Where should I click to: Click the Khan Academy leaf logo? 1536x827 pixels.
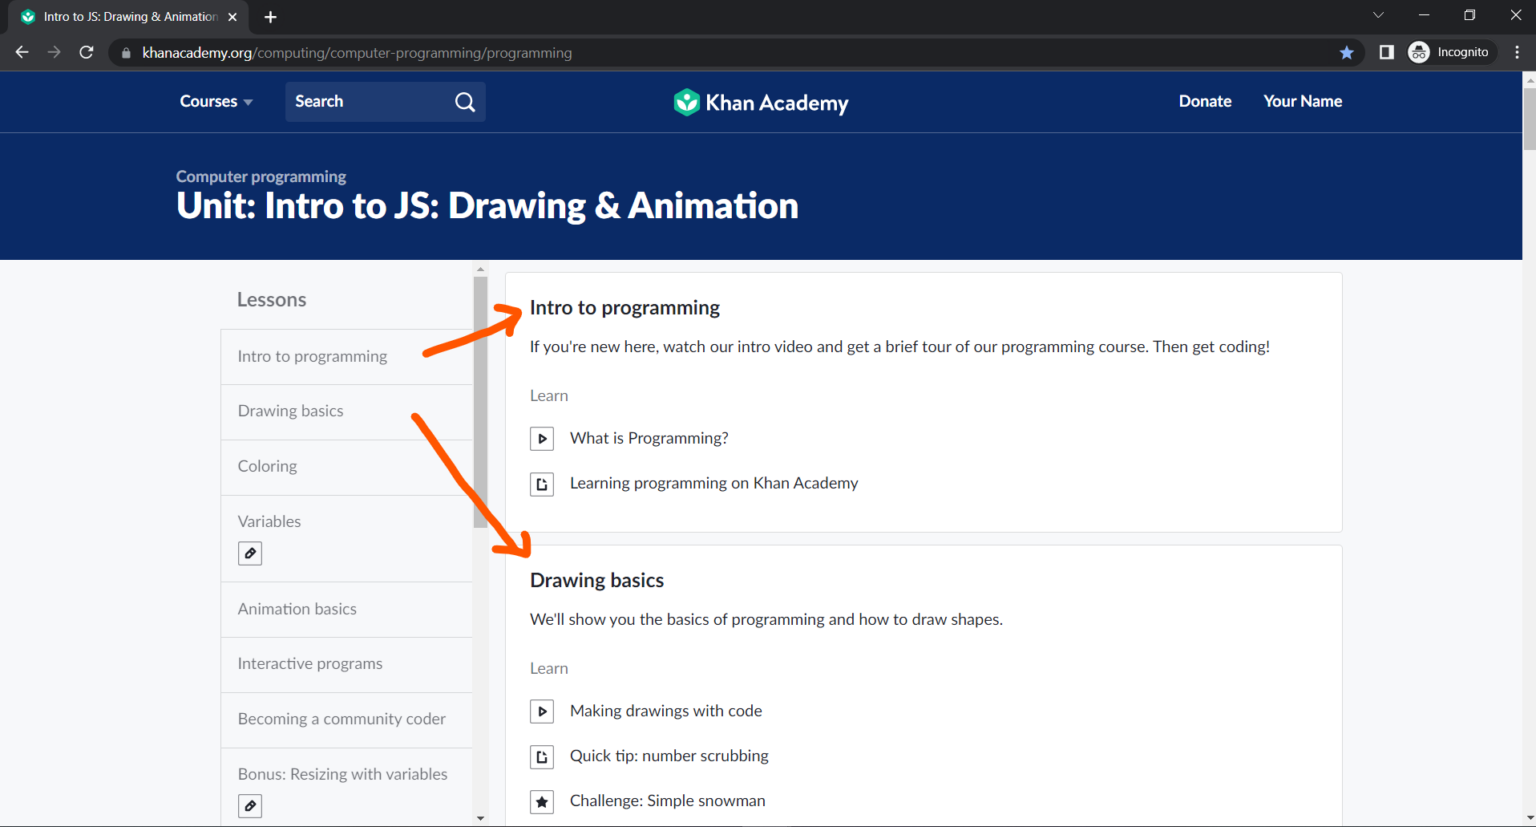tap(687, 102)
